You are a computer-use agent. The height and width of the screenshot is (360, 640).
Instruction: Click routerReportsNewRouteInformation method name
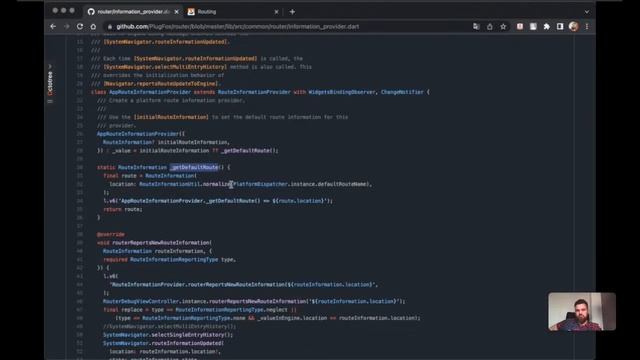tap(161, 242)
